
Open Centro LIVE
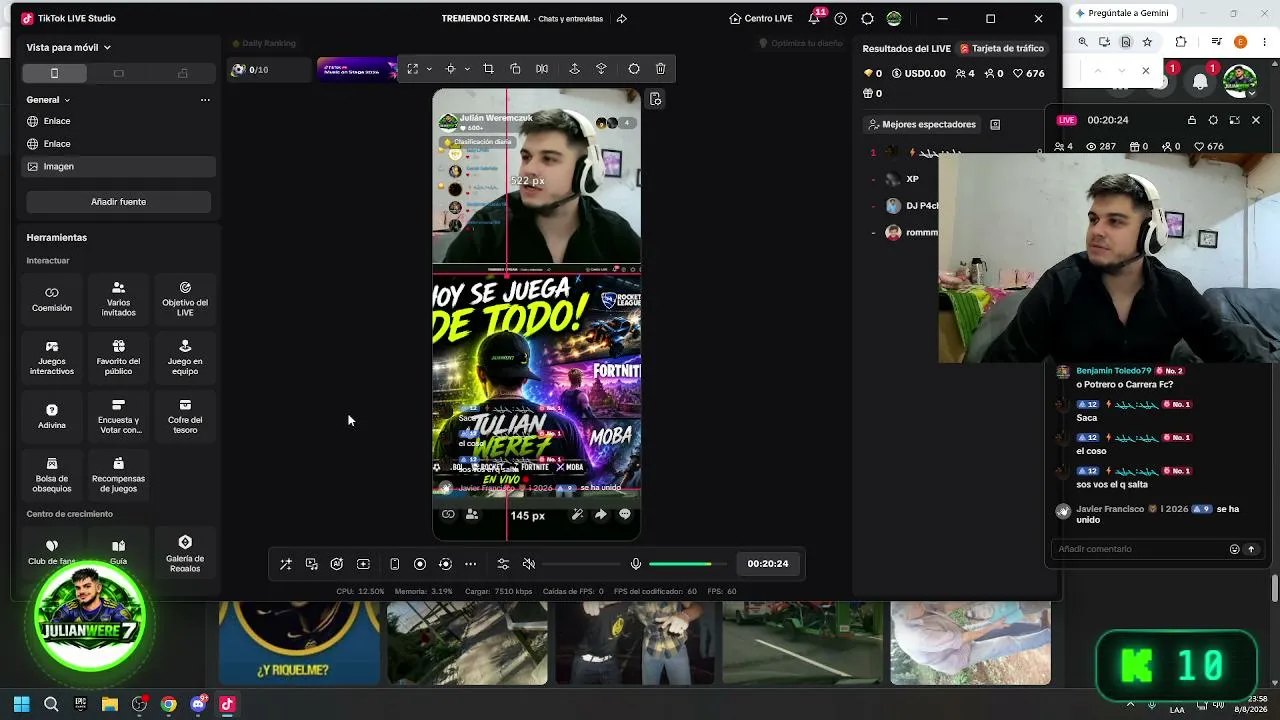point(761,18)
